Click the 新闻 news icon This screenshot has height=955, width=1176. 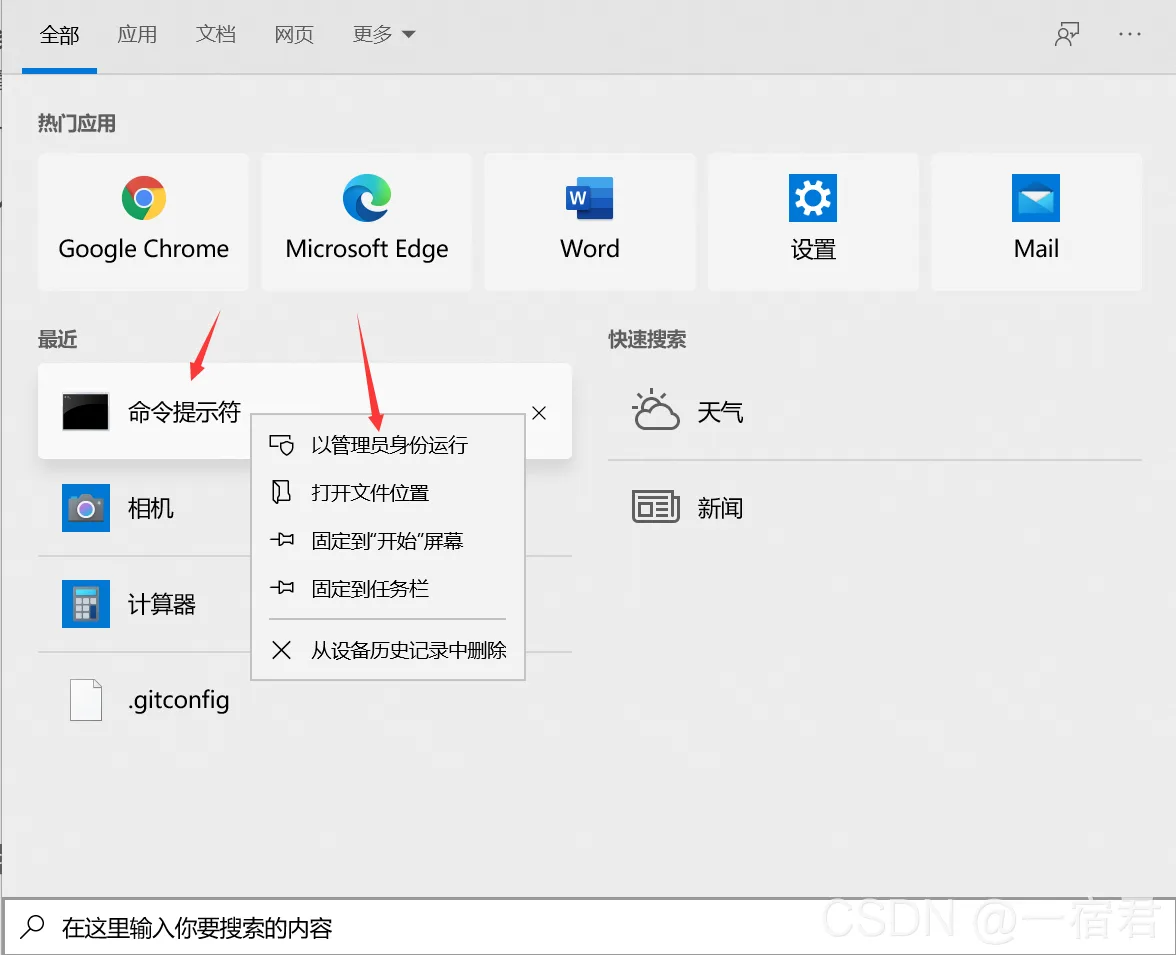[656, 507]
